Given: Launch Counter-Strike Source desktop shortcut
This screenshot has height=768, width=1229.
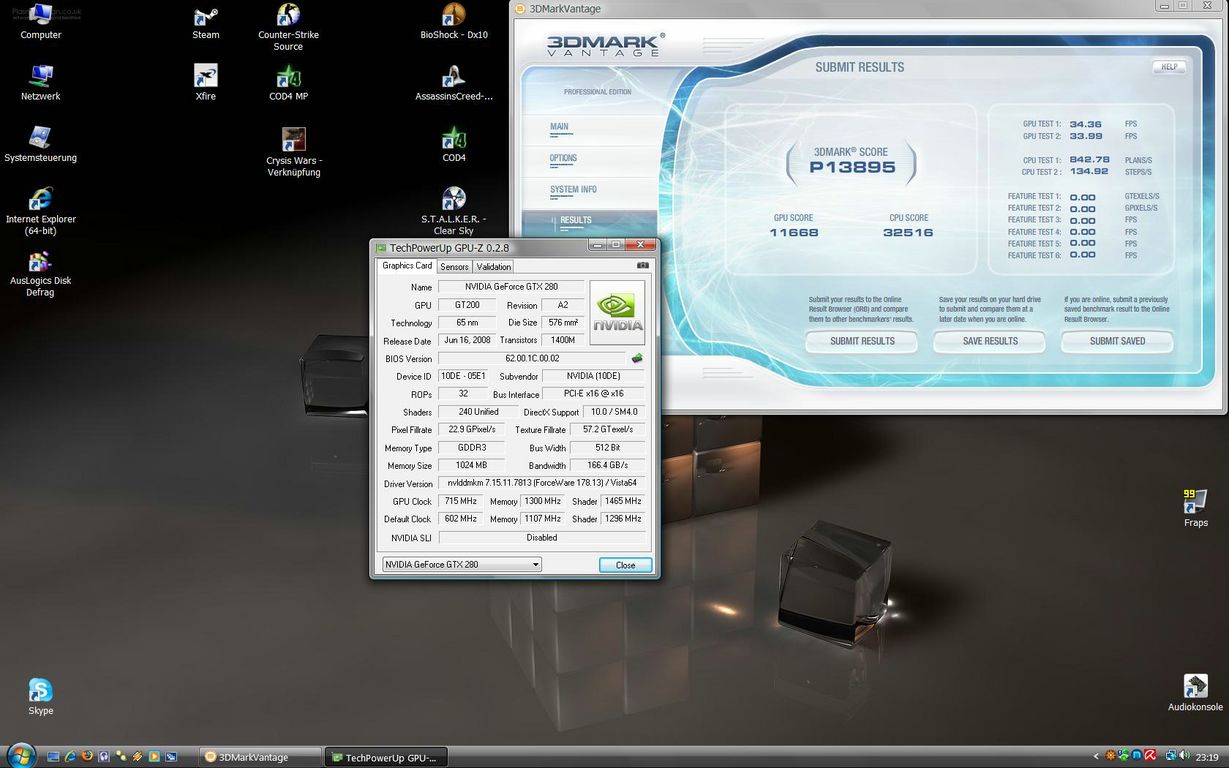Looking at the screenshot, I should click(x=288, y=27).
